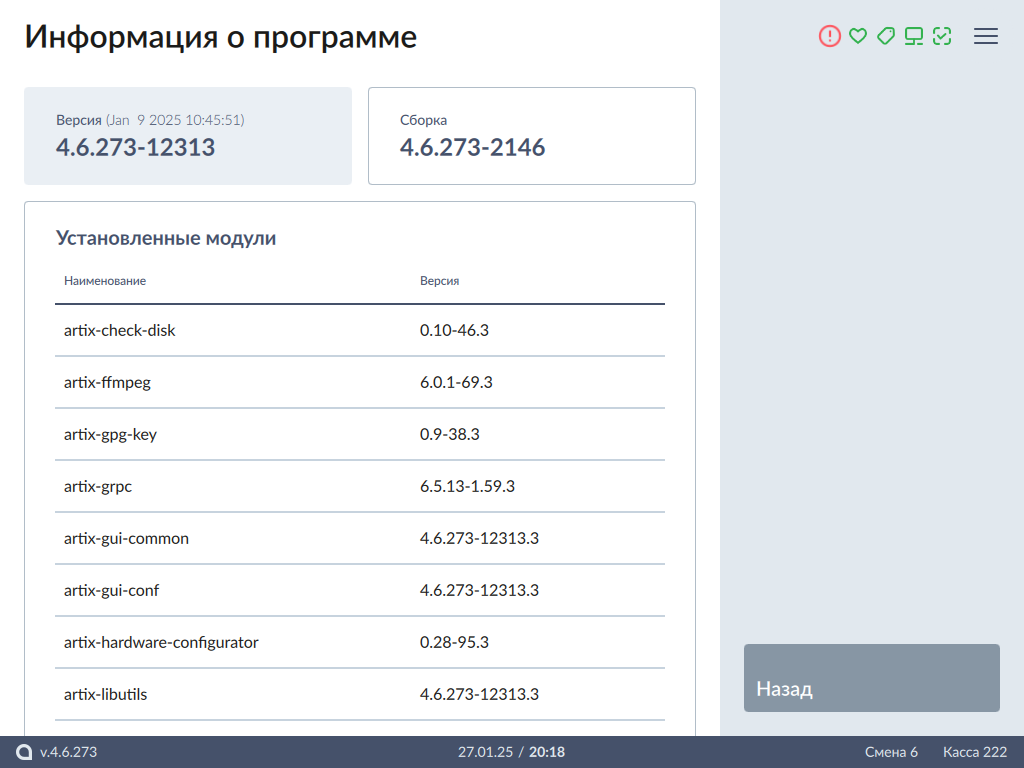Select the artix-ffmpeg module row
The image size is (1024, 768).
point(360,382)
